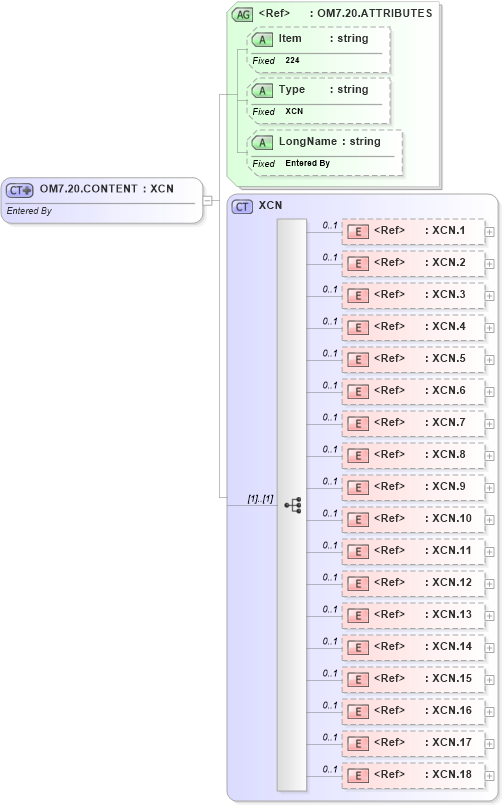Click the E icon of XCN.3
Image resolution: width=502 pixels, height=805 pixels.
tap(358, 296)
